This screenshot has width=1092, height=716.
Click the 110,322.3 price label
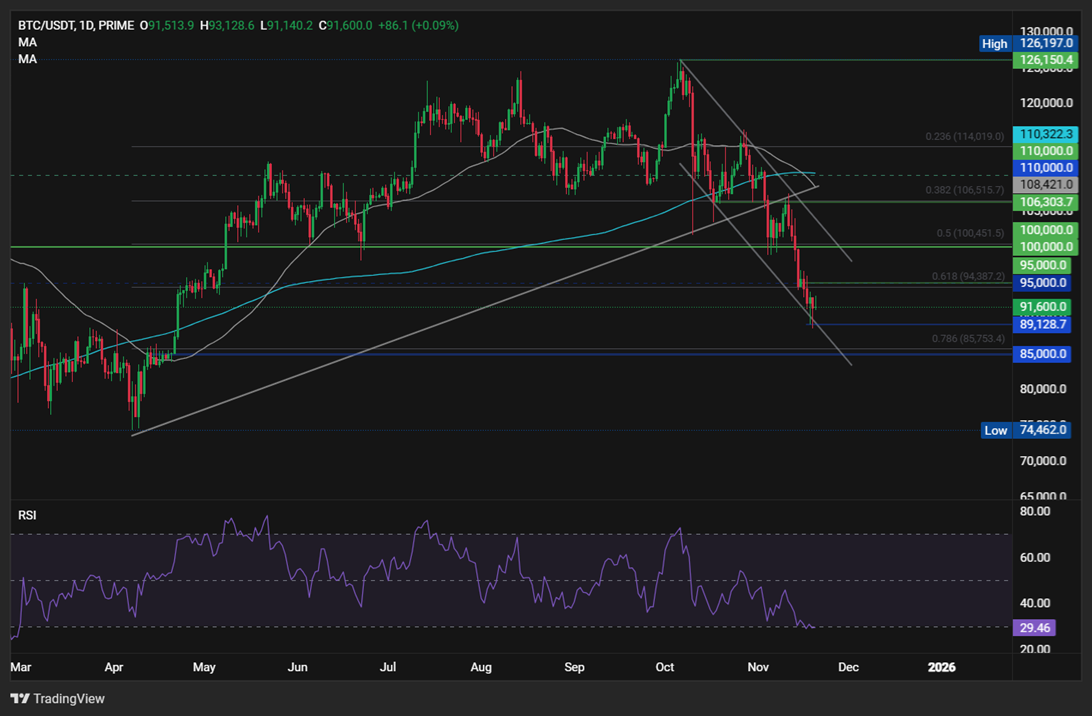(x=1042, y=132)
